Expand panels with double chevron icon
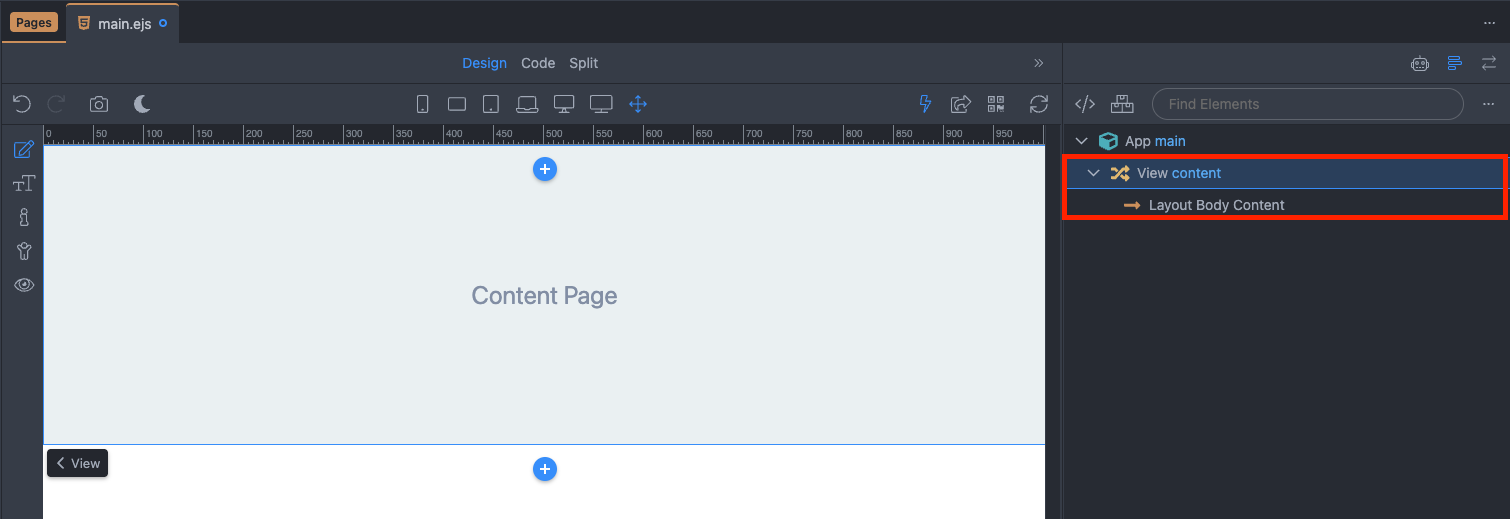Screen dimensions: 1510x519 (1038, 63)
